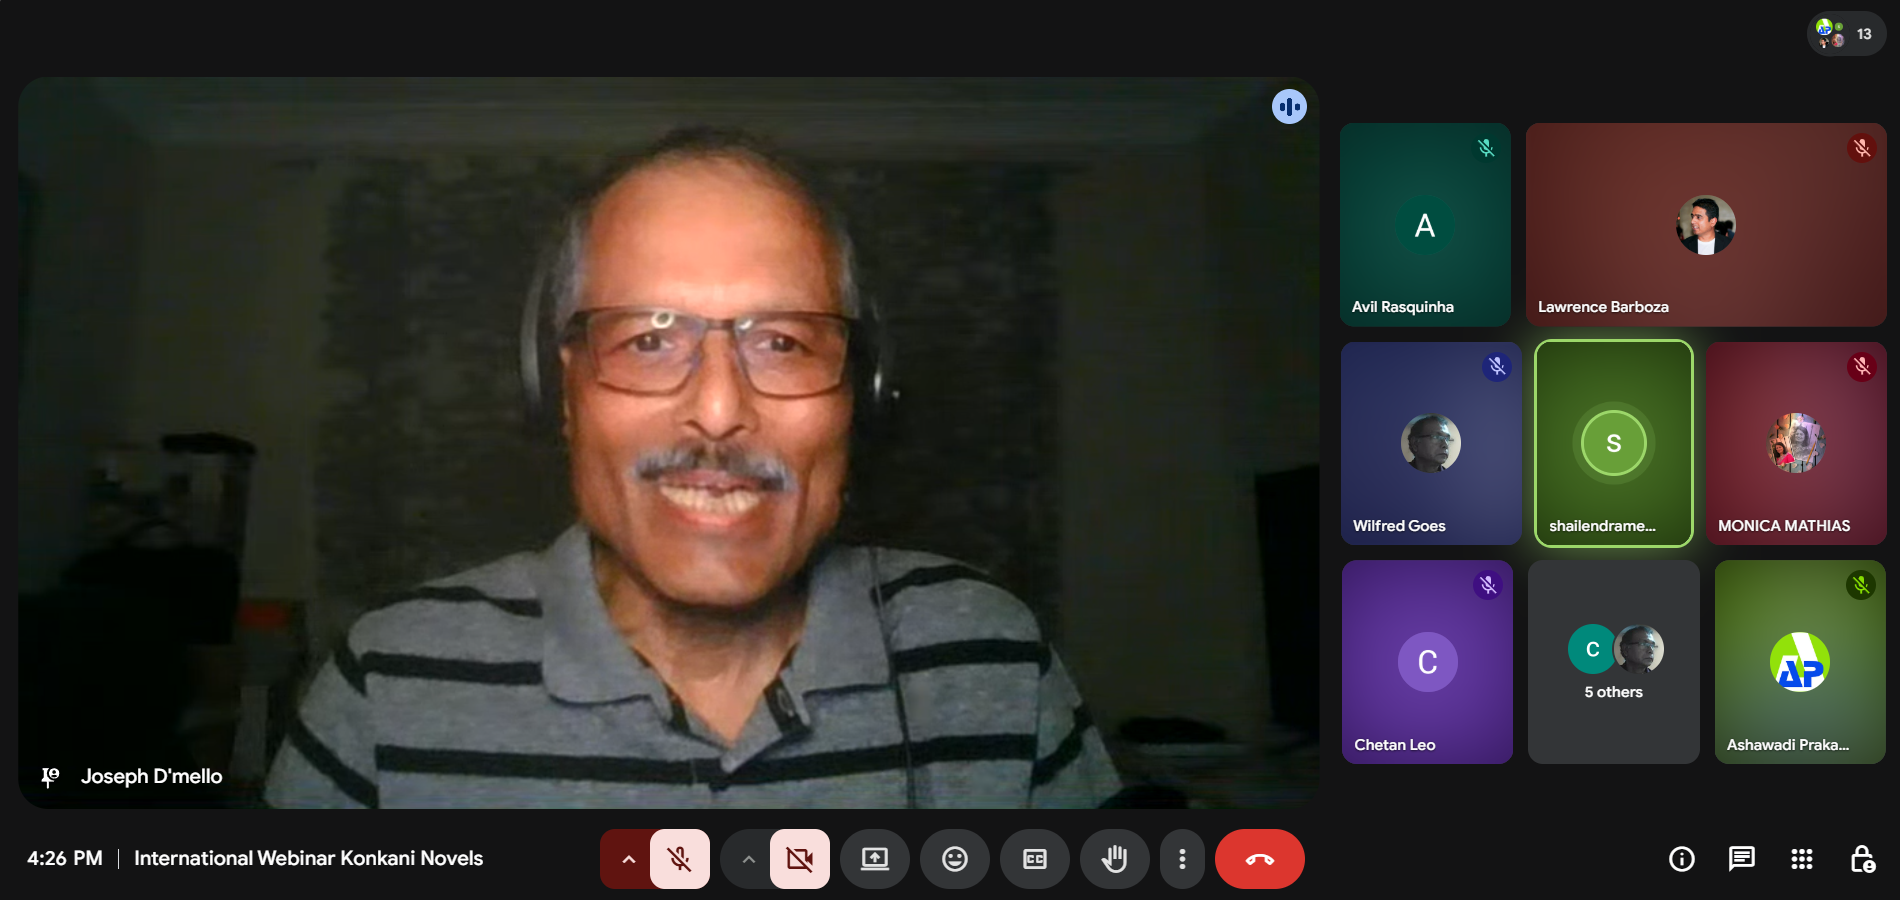This screenshot has width=1900, height=900.
Task: Unmute the microphone button
Action: (x=680, y=859)
